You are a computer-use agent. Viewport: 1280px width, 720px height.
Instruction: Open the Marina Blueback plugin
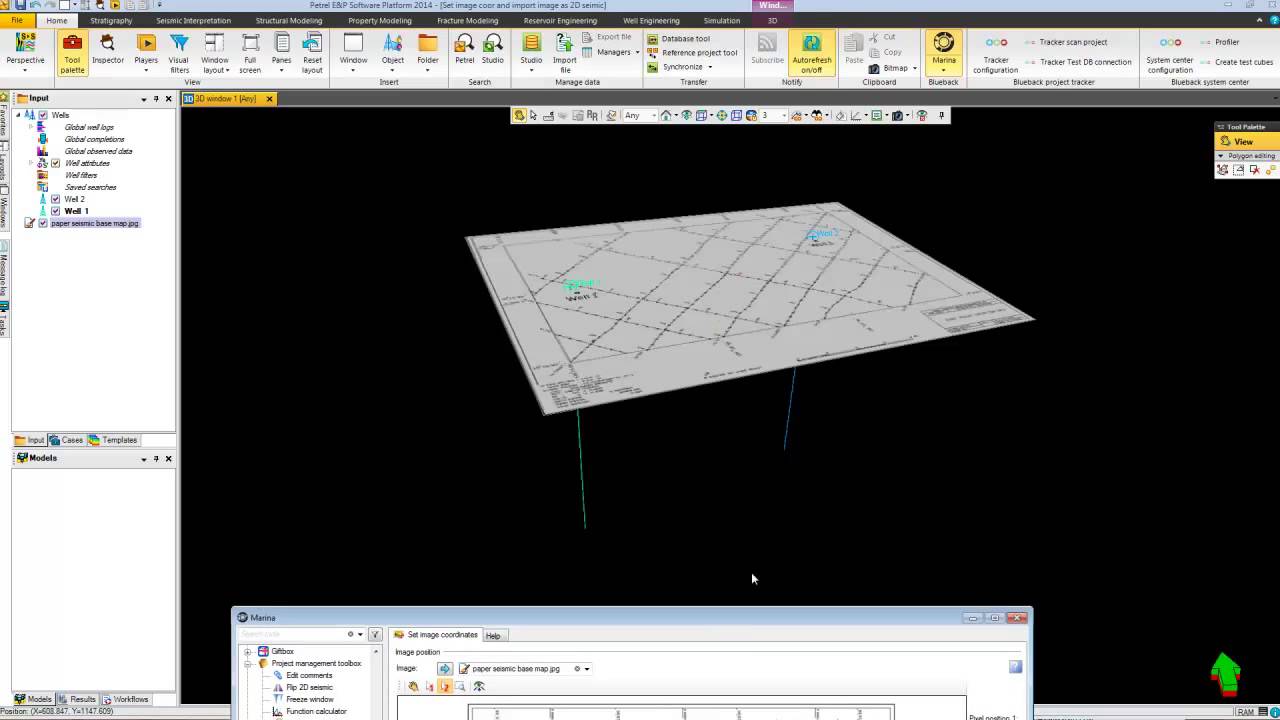(944, 54)
